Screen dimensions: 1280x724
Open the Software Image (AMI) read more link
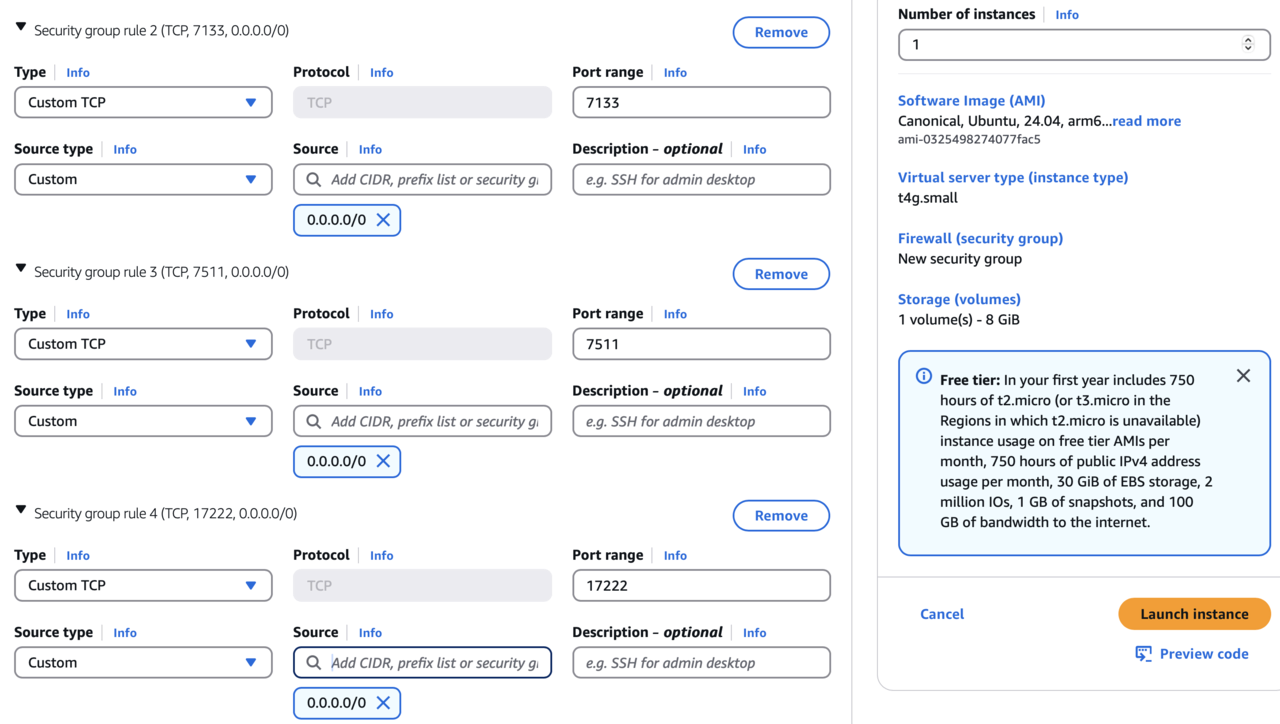tap(1146, 121)
